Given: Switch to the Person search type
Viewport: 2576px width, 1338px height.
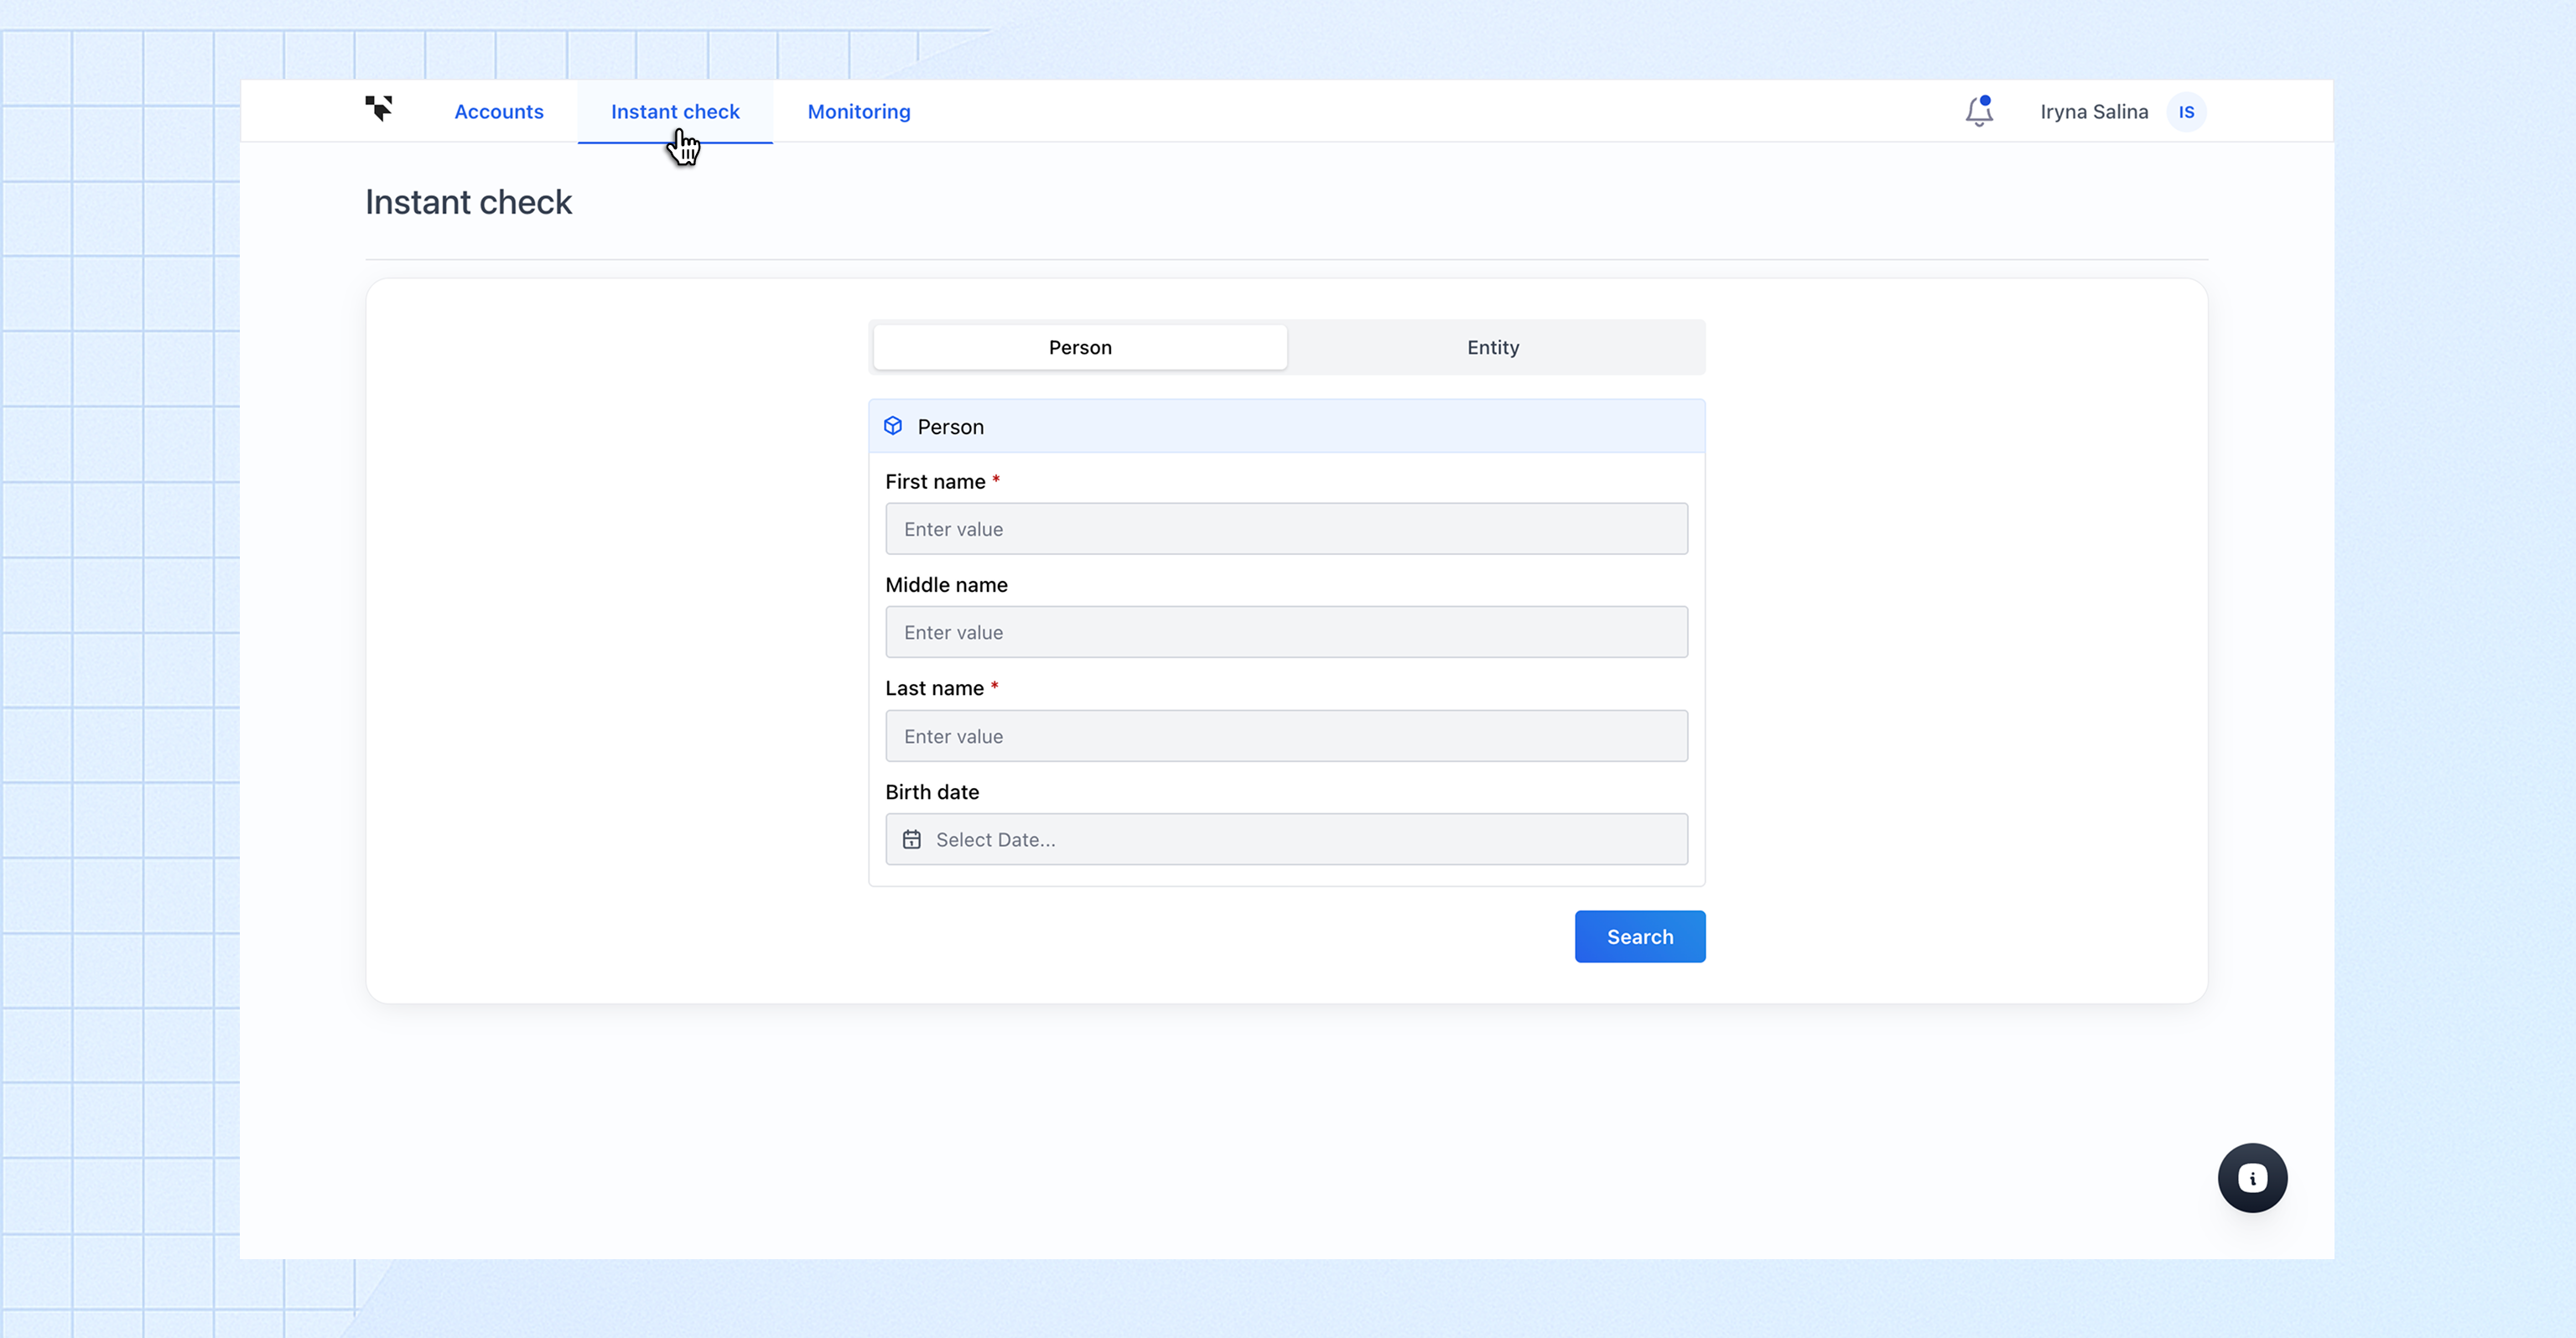Looking at the screenshot, I should (1080, 347).
